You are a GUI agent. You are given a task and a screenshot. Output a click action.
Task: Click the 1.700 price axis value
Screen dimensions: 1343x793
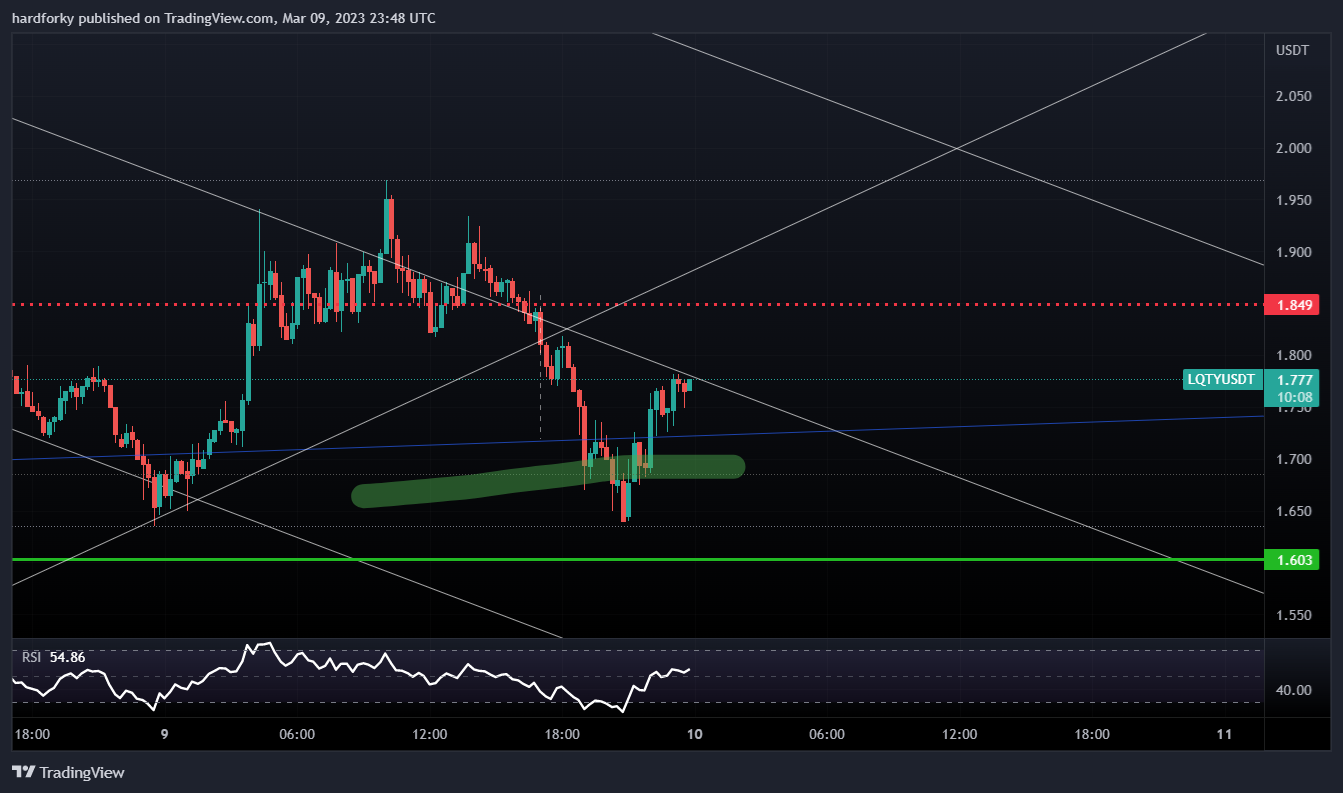(1294, 459)
